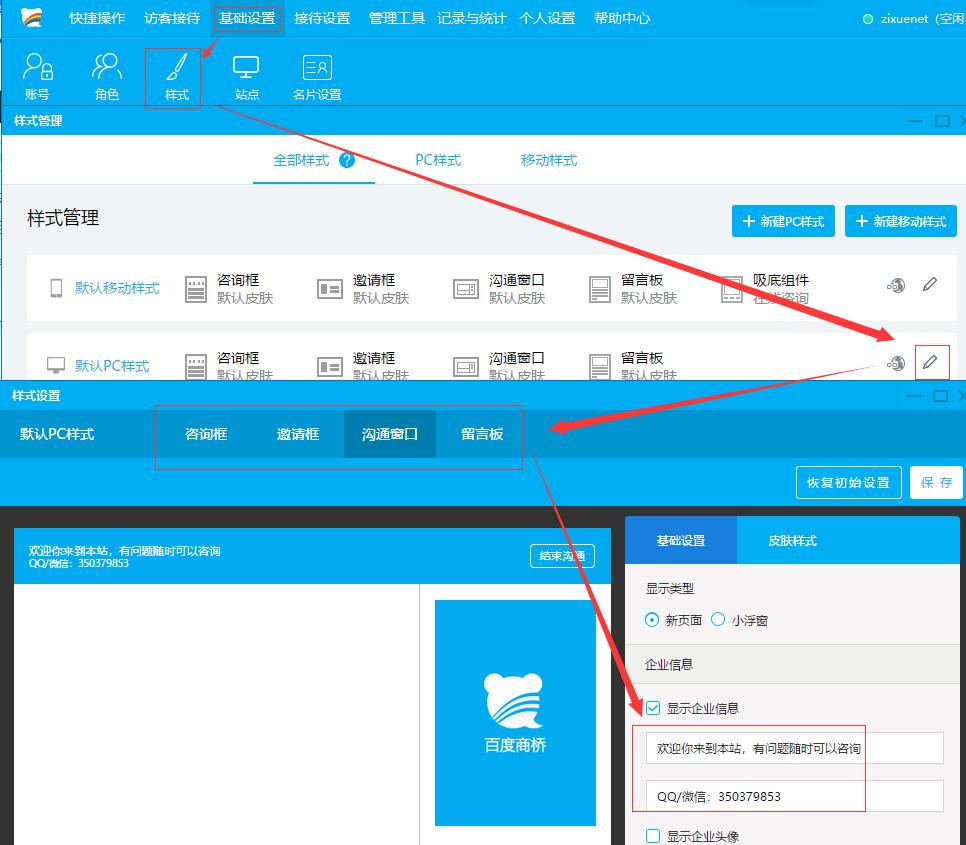Open 默认PC样式 link
The width and height of the screenshot is (966, 845).
click(x=112, y=366)
